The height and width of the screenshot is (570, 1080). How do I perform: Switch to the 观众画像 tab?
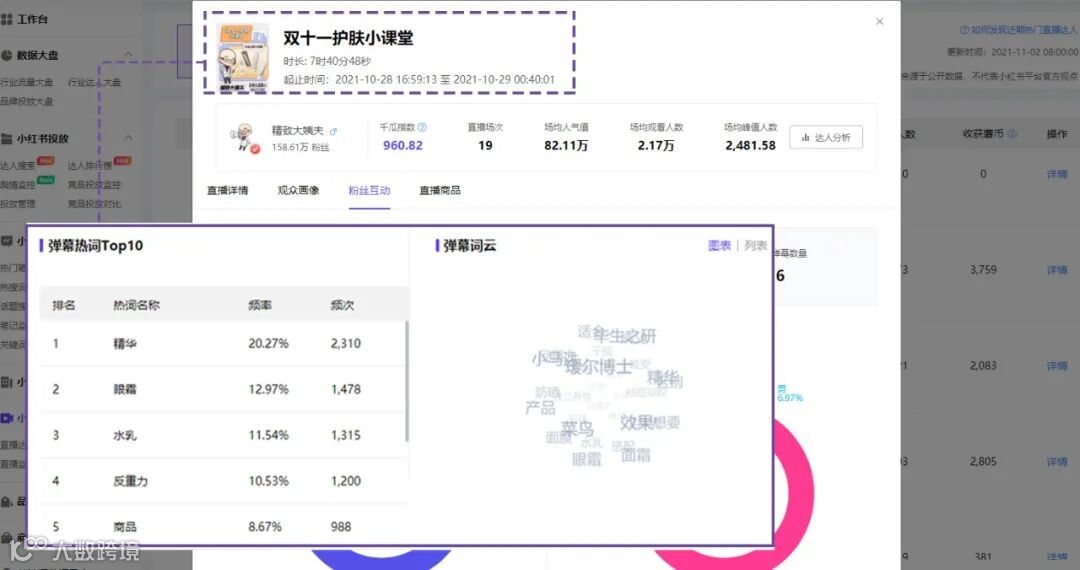(x=298, y=190)
